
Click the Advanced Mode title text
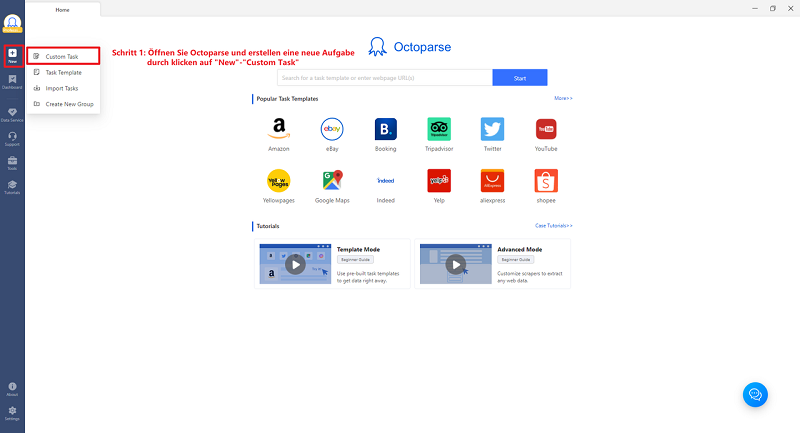coord(519,249)
